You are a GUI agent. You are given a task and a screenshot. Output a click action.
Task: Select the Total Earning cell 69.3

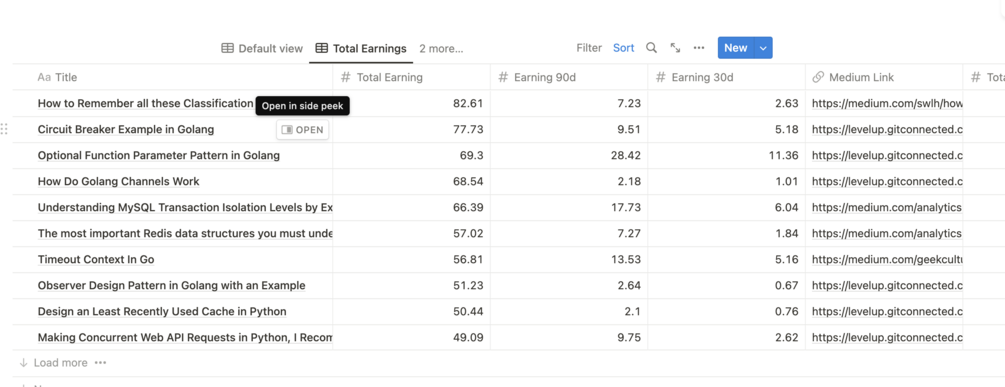[x=411, y=155]
